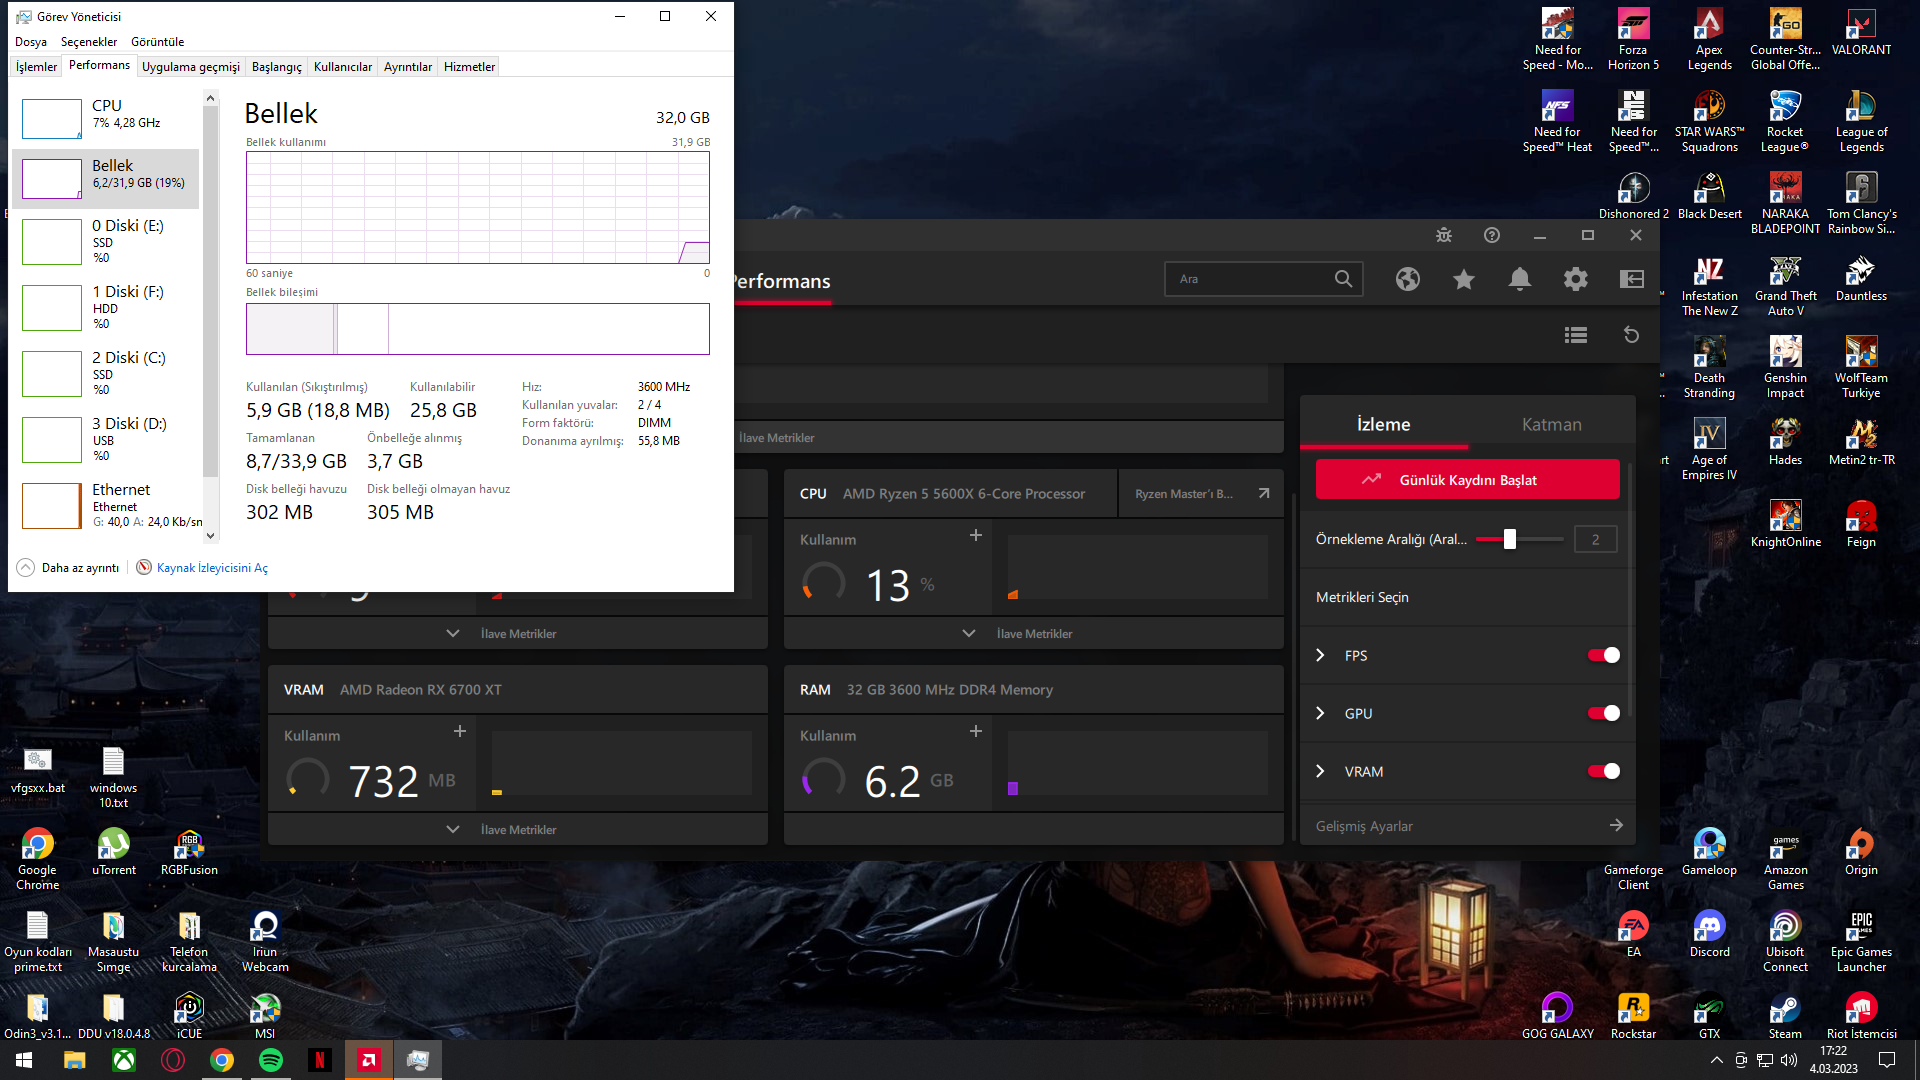
Task: Add metric plus in VRAM Kullanım
Action: [x=459, y=731]
